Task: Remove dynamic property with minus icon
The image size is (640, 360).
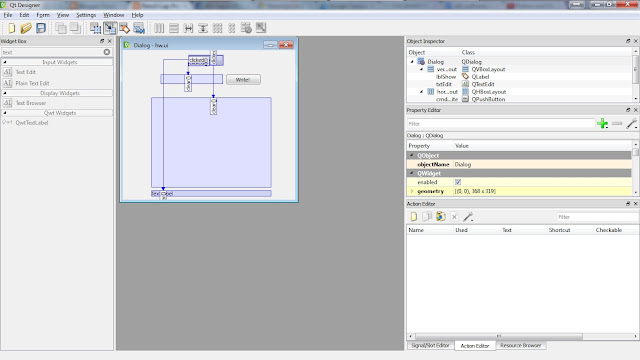Action: (617, 123)
